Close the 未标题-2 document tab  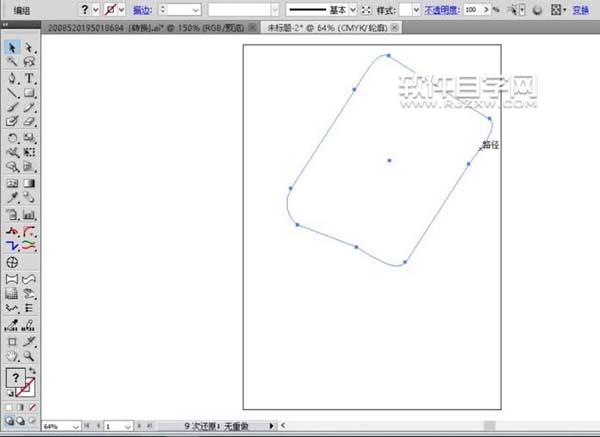(x=395, y=28)
